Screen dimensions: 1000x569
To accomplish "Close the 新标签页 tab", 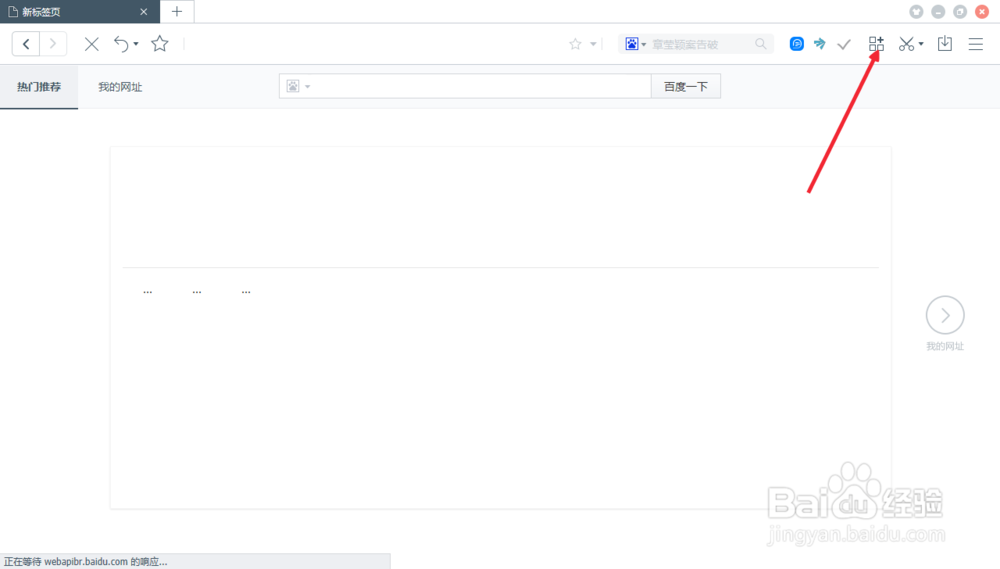I will tap(143, 11).
